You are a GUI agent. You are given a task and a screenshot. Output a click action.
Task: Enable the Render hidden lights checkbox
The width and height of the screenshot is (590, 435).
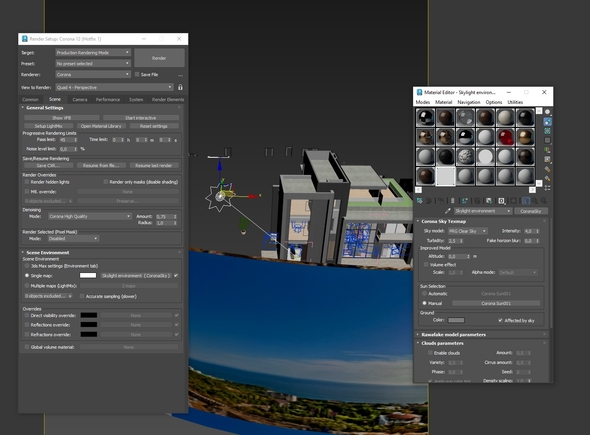point(27,182)
